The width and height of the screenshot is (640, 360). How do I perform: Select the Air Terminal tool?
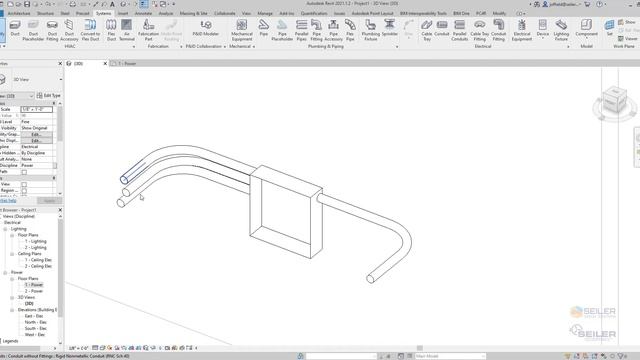[127, 30]
